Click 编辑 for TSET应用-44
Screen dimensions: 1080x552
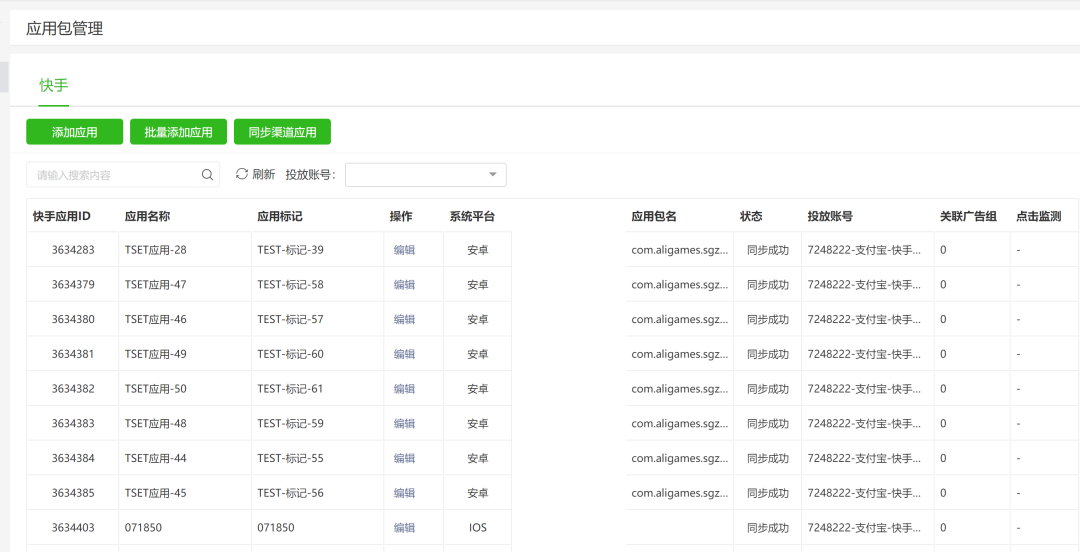tap(404, 458)
